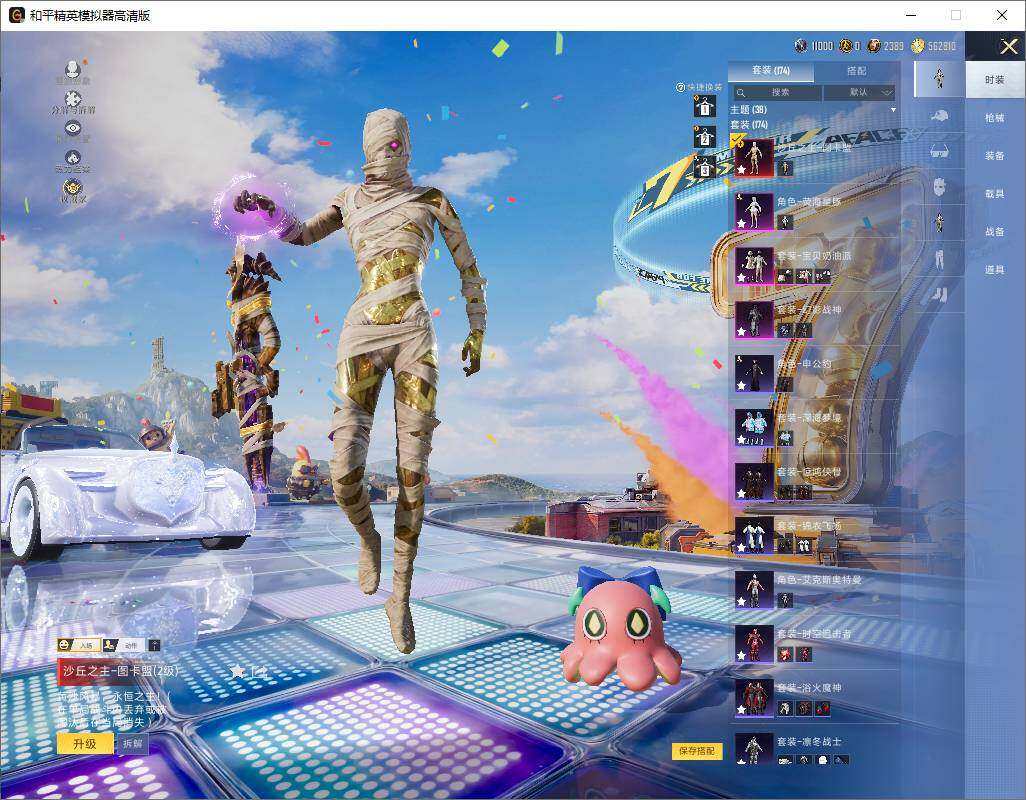1026x800 pixels.
Task: Select the shoes category icon
Action: 939,295
